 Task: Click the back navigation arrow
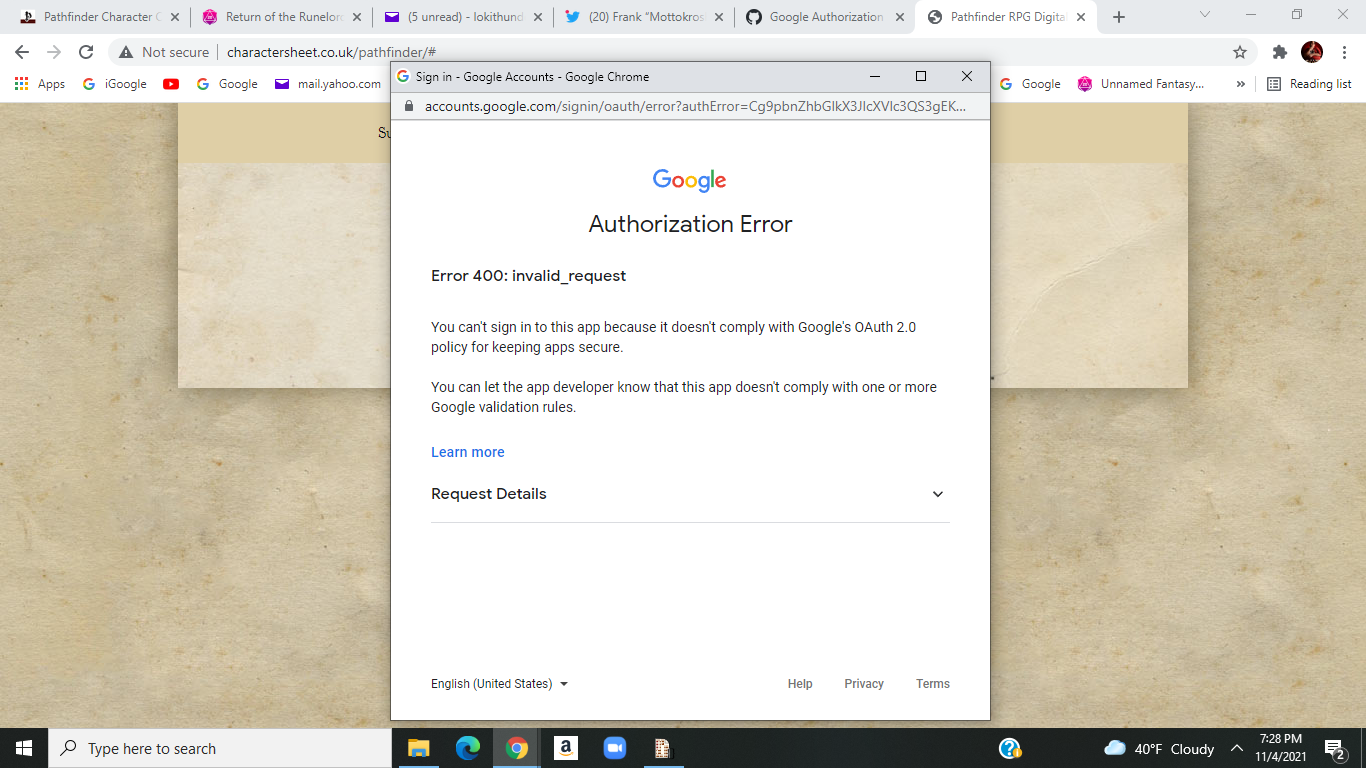21,50
